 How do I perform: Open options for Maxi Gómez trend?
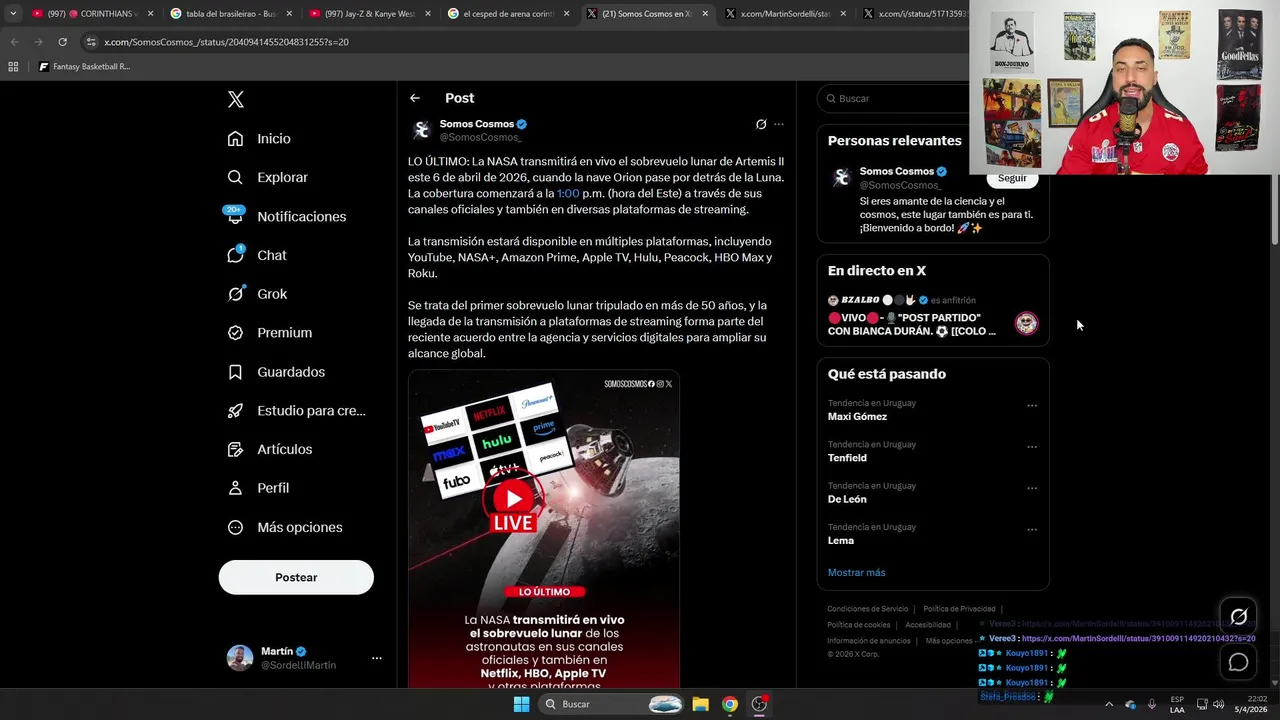(x=1032, y=406)
